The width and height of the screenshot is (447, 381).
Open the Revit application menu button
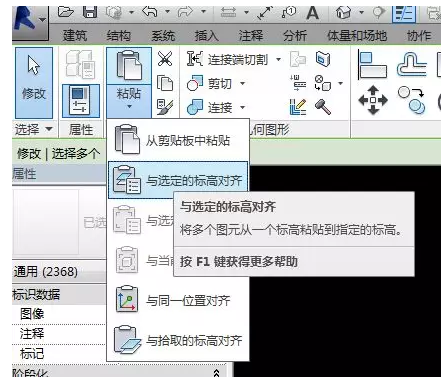30,22
